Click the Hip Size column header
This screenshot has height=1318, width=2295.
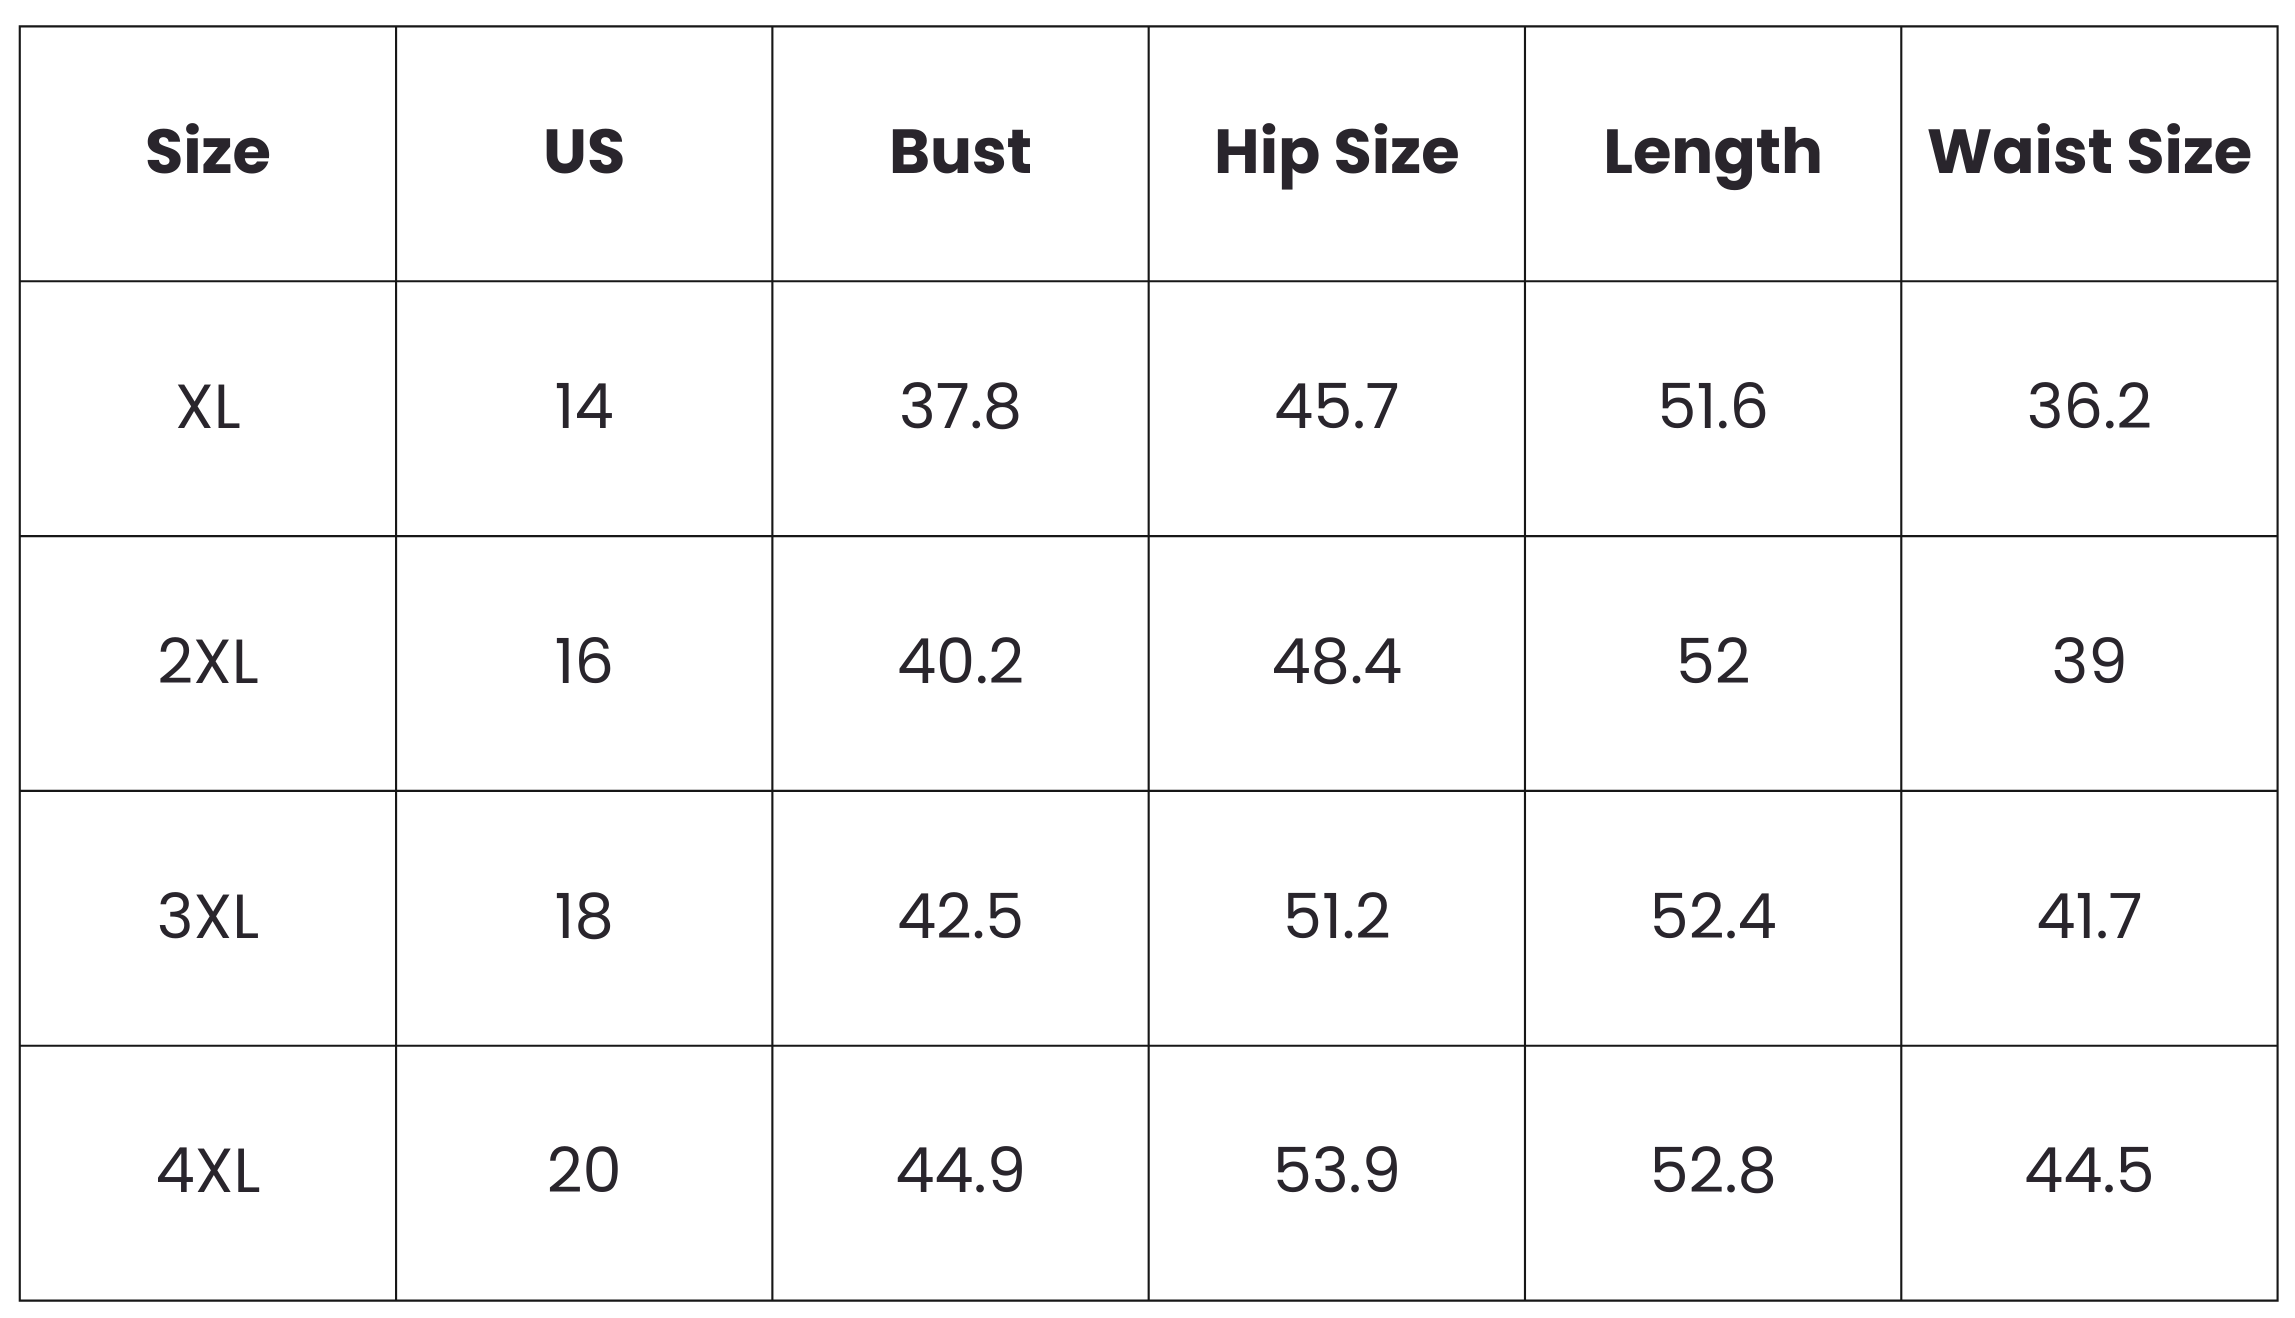point(1336,152)
